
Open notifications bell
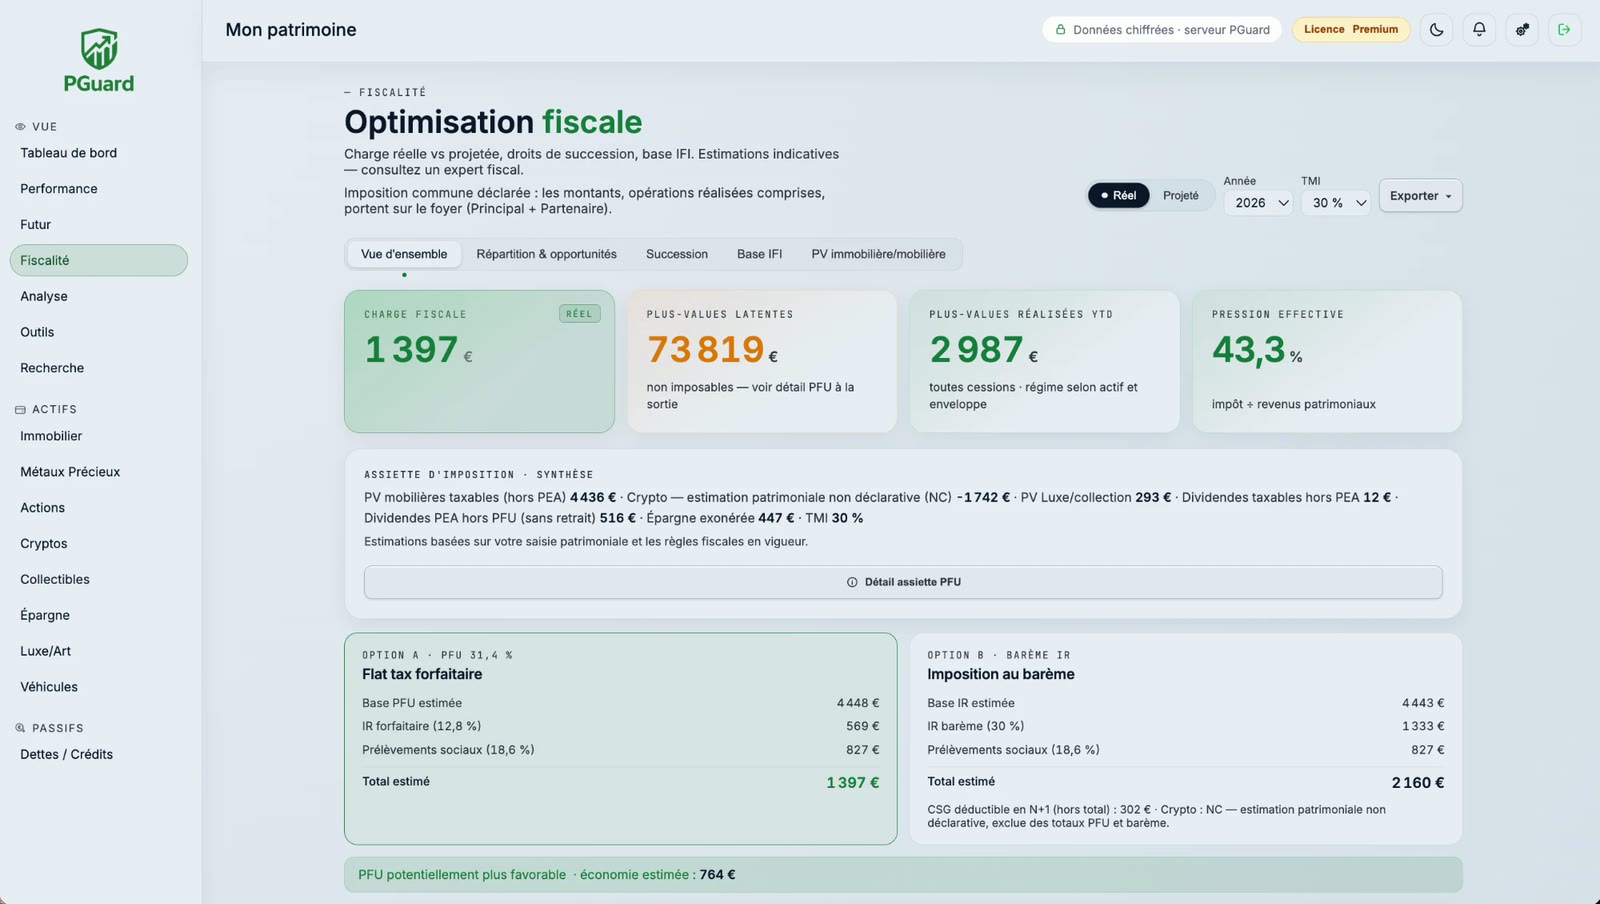tap(1479, 30)
